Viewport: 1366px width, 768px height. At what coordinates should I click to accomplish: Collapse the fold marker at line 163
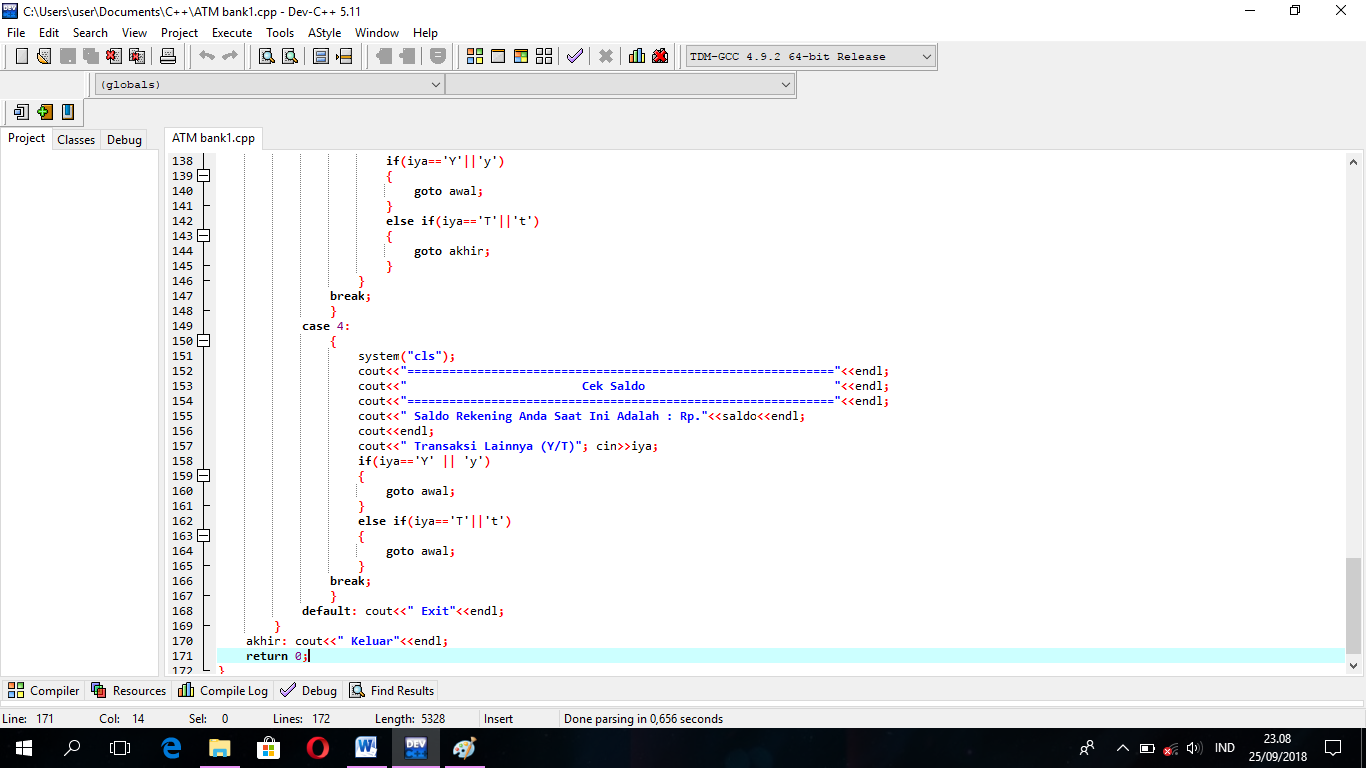(203, 536)
